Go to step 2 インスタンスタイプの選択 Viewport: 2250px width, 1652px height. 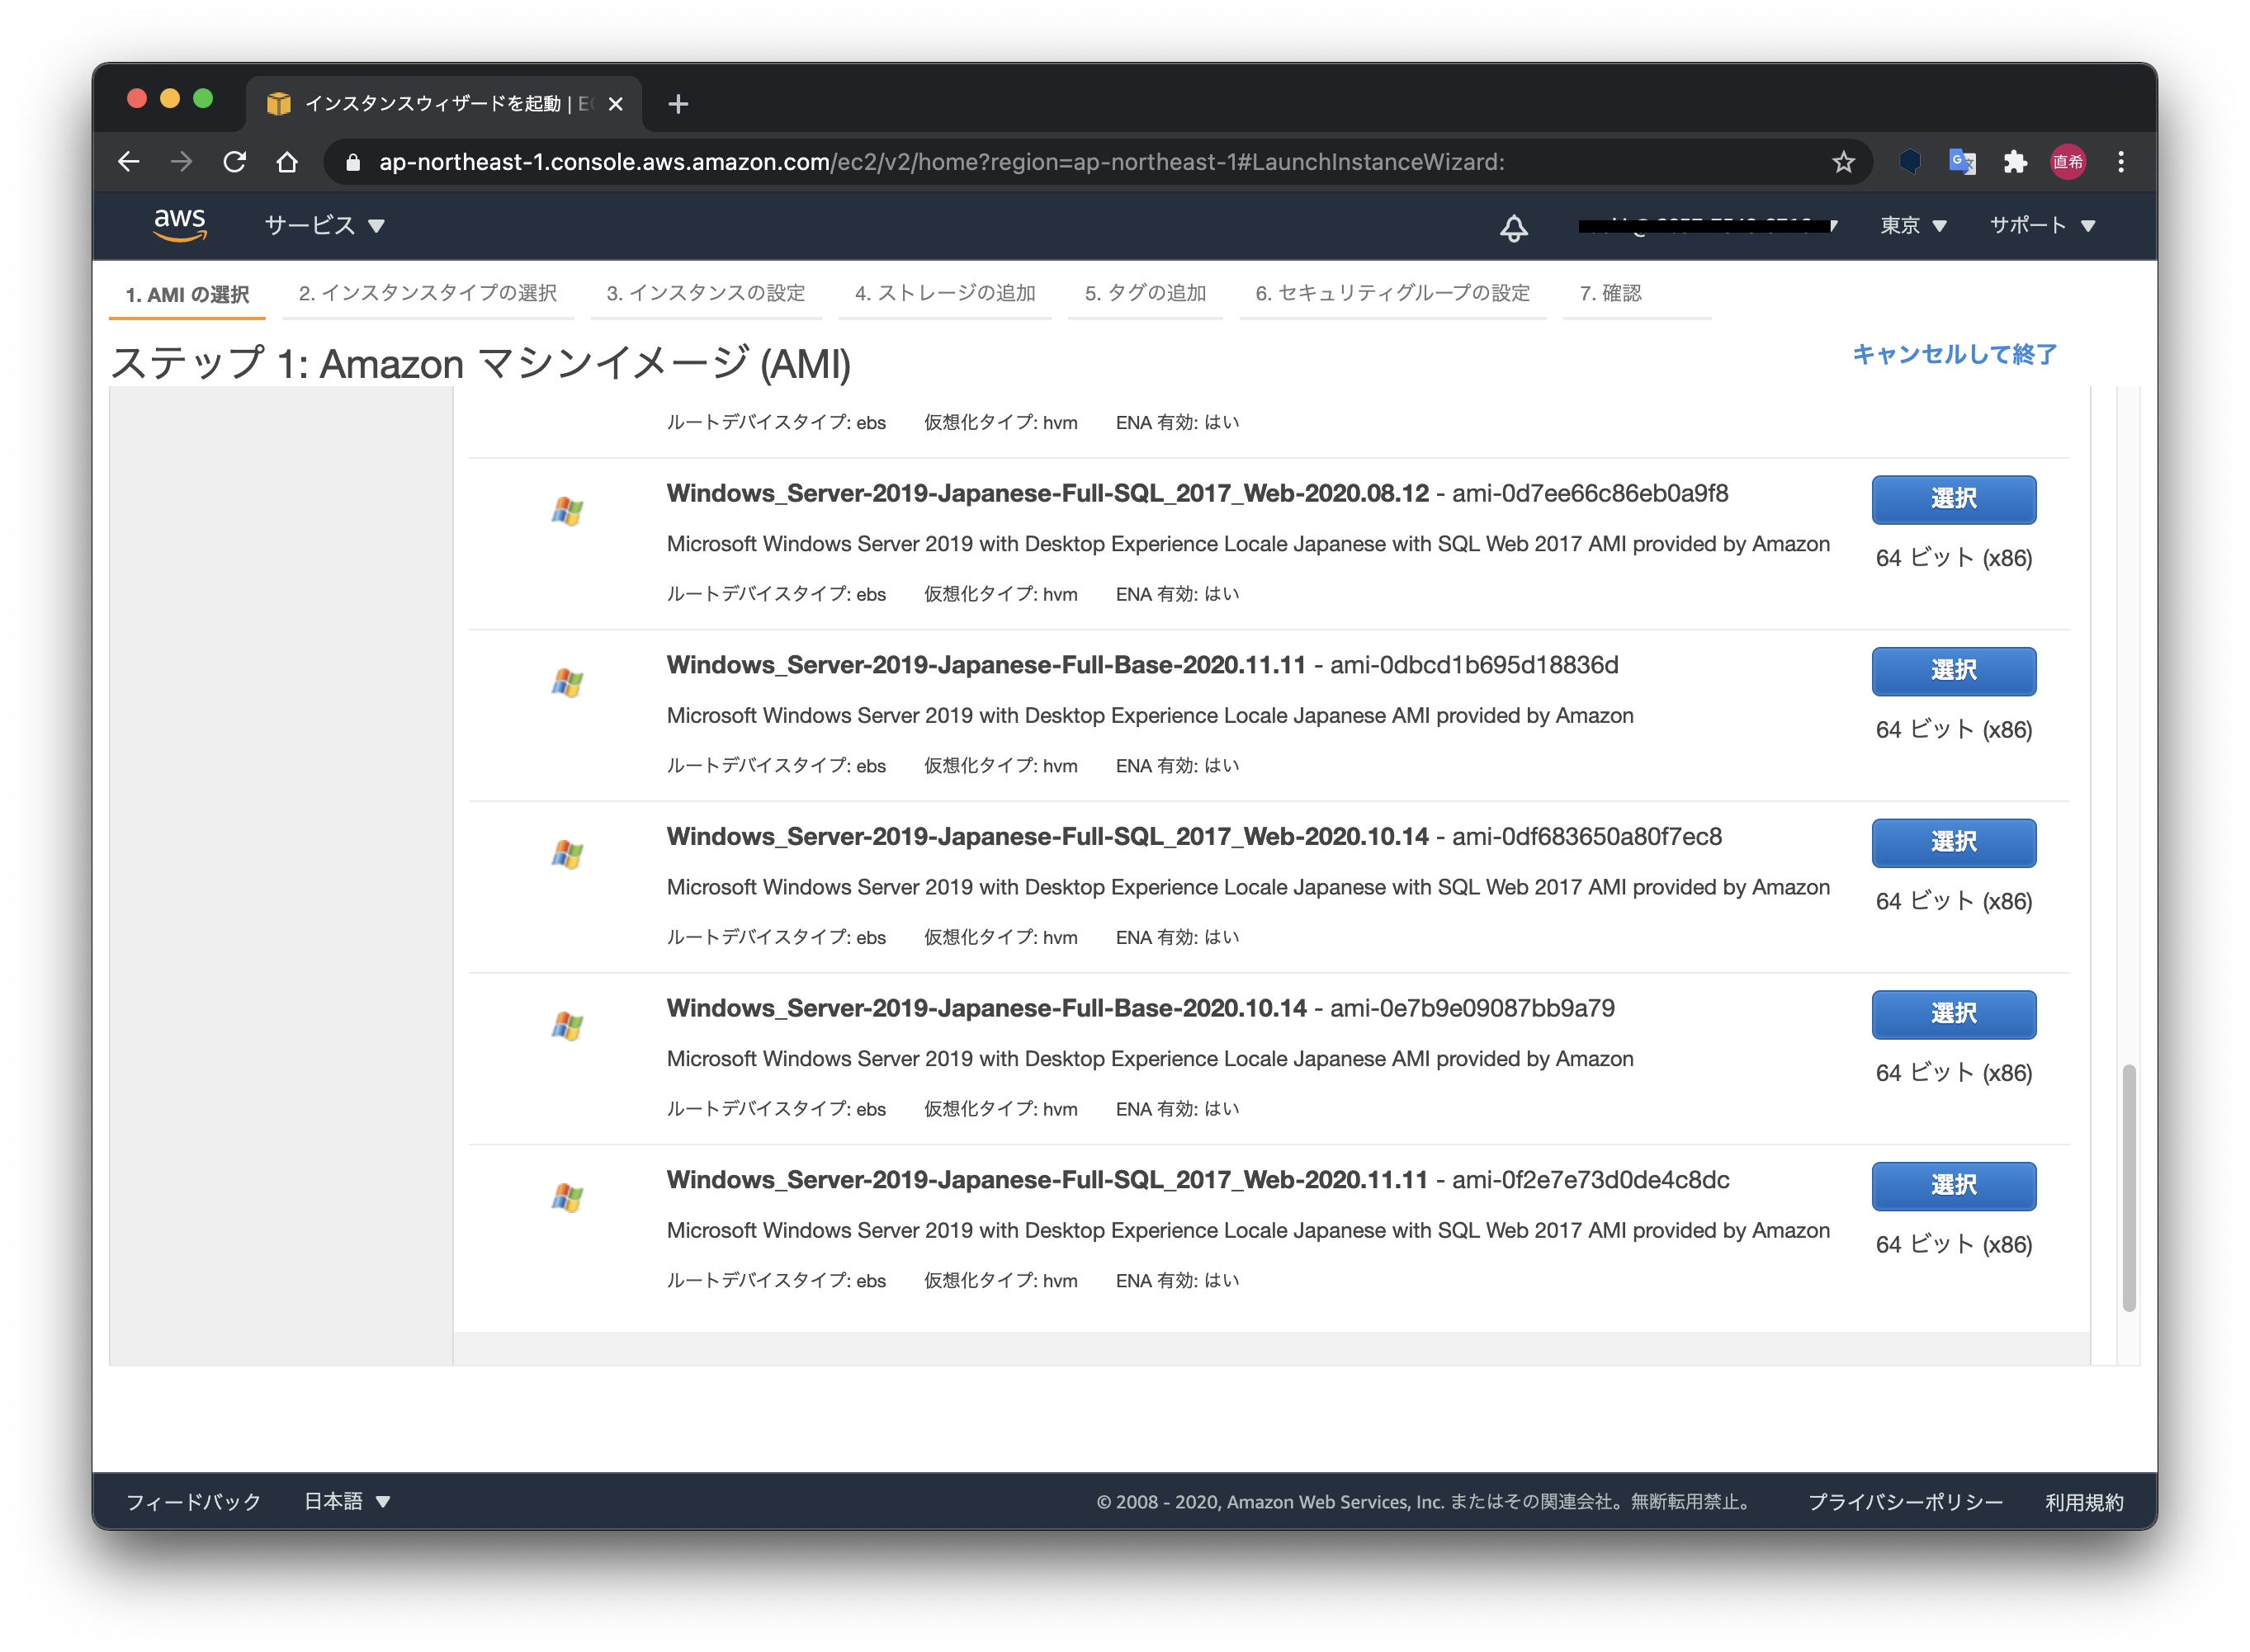click(427, 293)
